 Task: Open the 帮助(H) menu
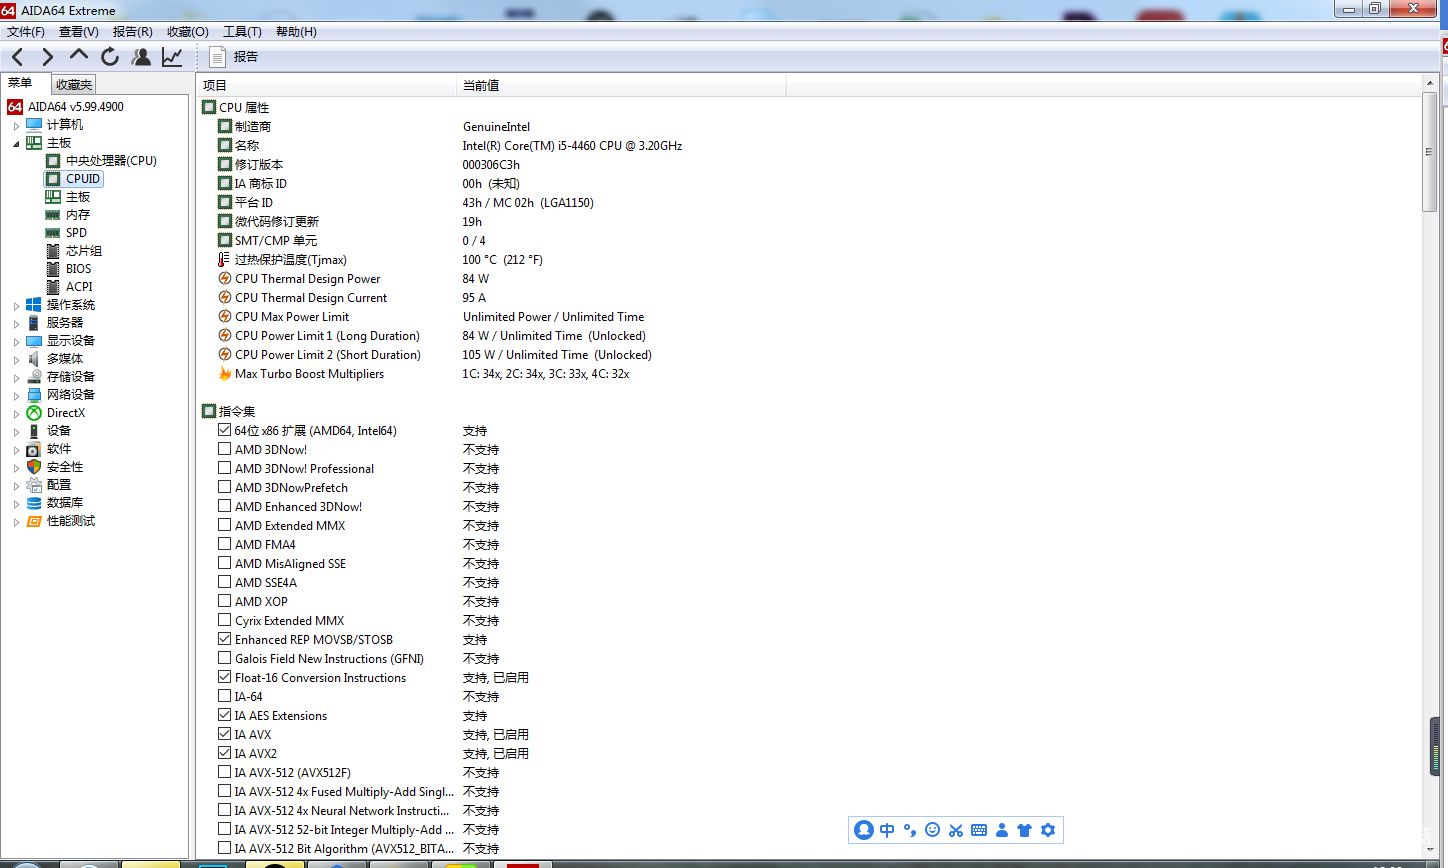[x=296, y=32]
